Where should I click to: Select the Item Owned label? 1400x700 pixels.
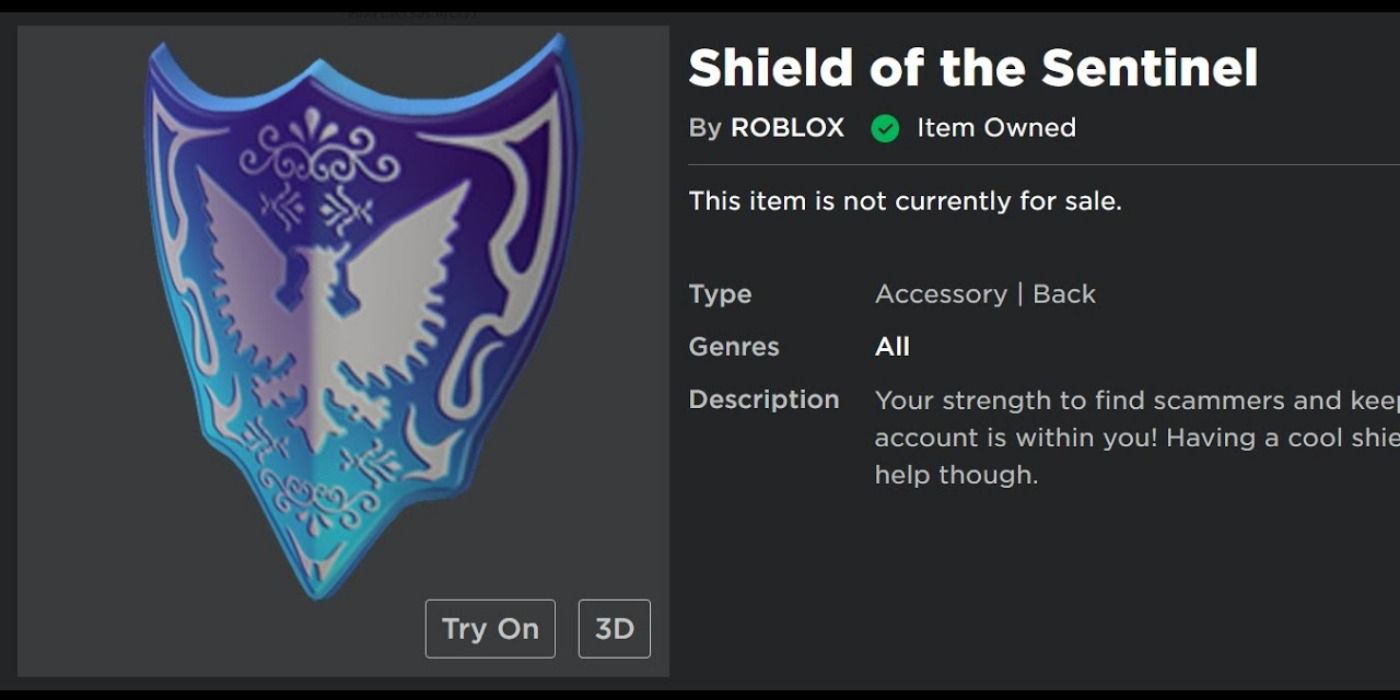(996, 128)
